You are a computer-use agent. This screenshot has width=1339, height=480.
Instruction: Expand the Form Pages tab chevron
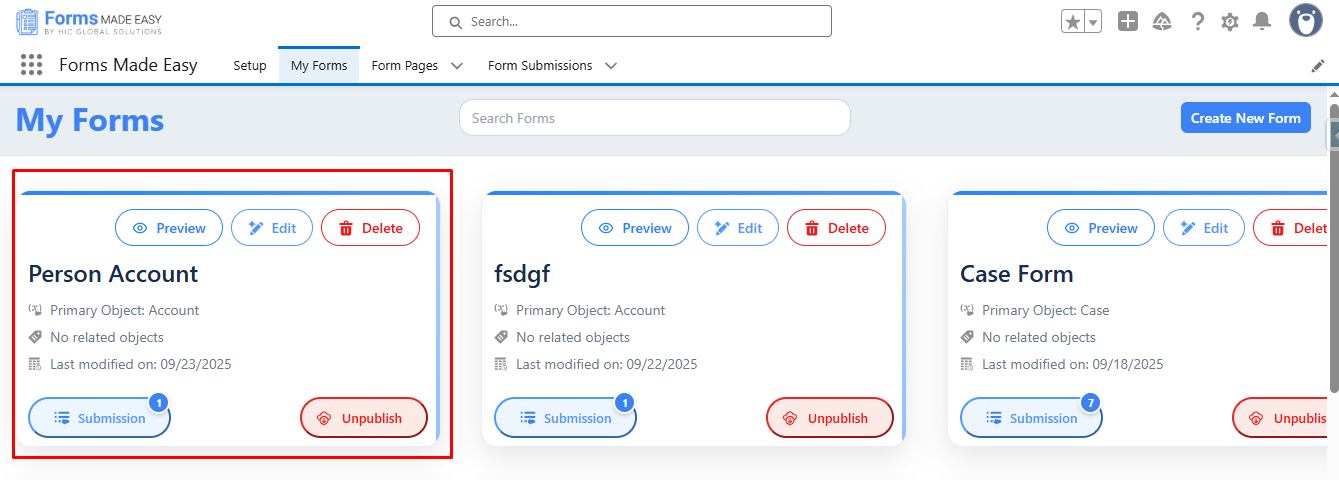coord(457,66)
